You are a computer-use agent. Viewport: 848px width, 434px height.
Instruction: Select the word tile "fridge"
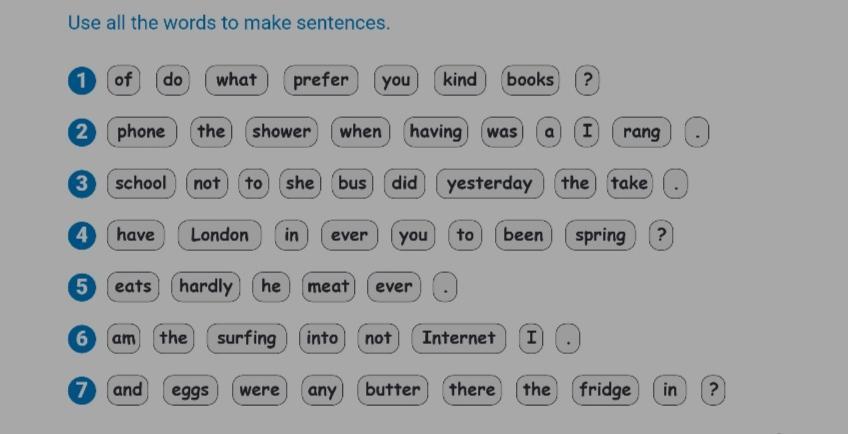click(605, 390)
